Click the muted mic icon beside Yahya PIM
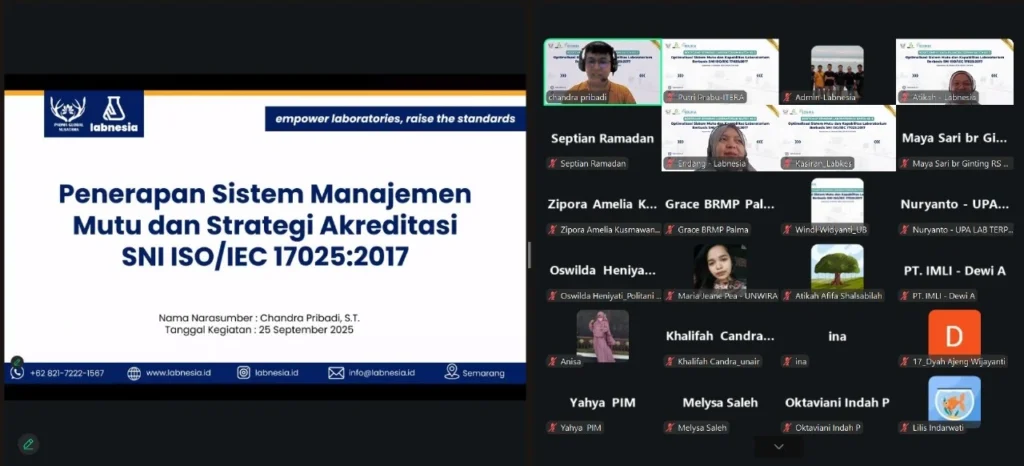This screenshot has height=466, width=1024. tap(552, 428)
